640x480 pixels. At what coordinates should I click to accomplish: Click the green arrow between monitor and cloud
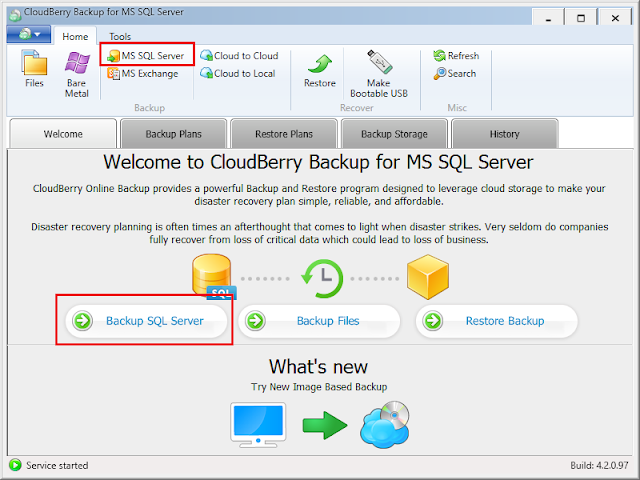[325, 425]
